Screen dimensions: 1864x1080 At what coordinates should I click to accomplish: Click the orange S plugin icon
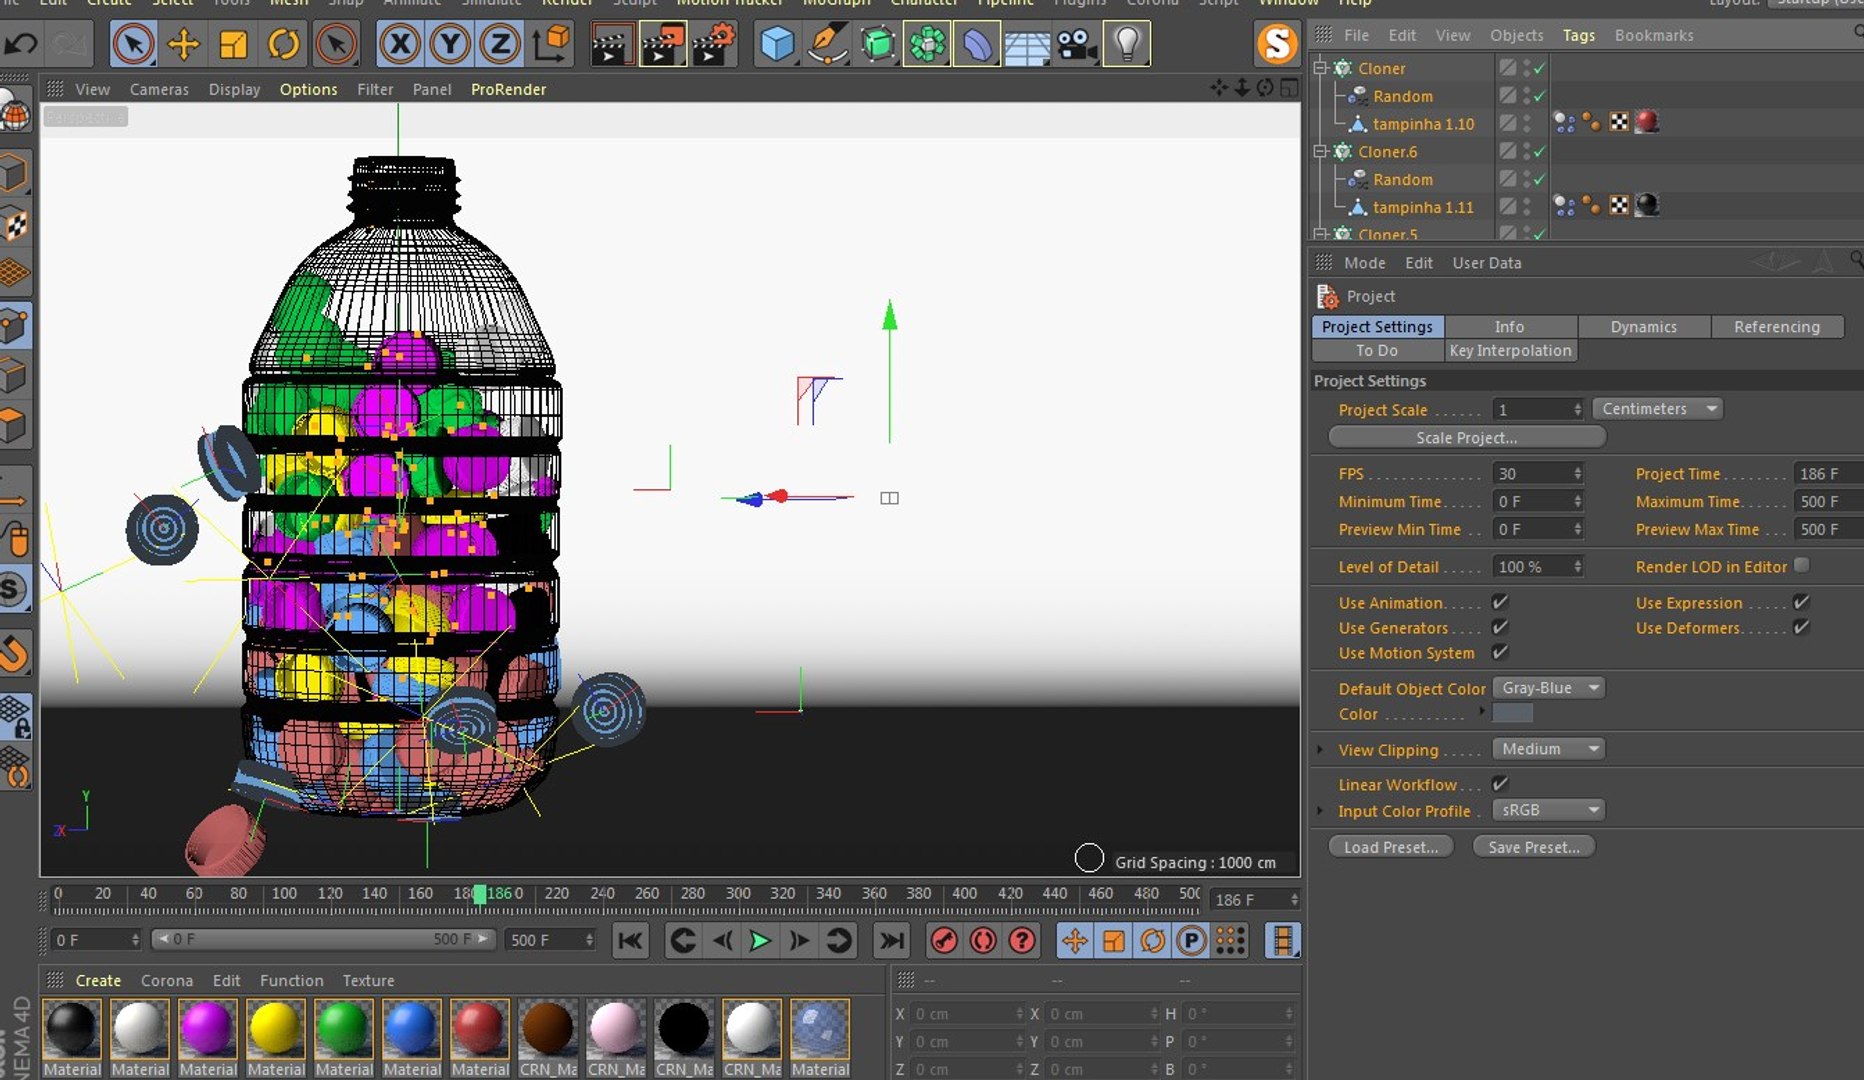pyautogui.click(x=1277, y=43)
